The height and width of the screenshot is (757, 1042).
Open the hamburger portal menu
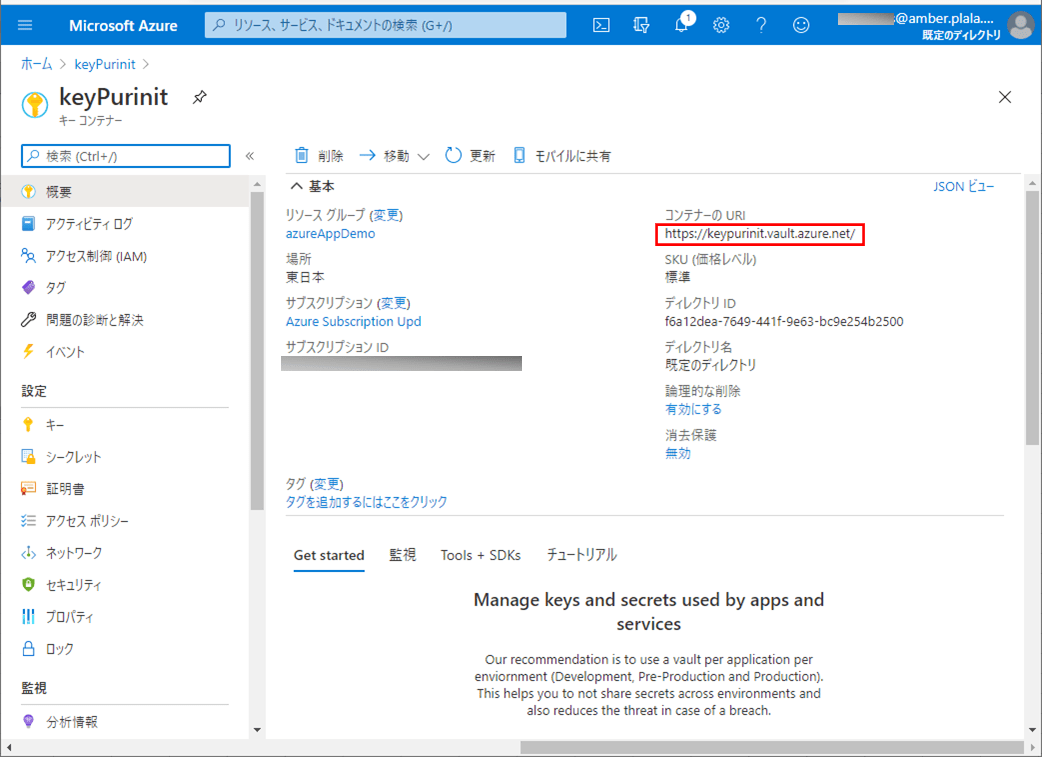pyautogui.click(x=25, y=25)
